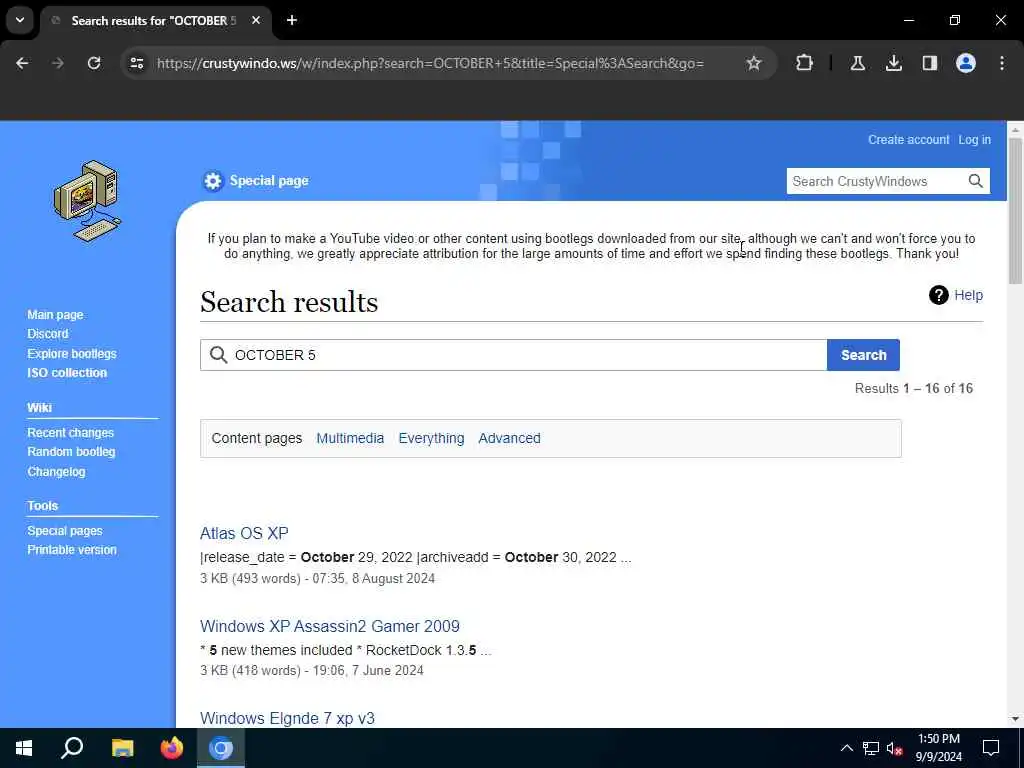Focus the Search CrustyWindows input box
This screenshot has height=768, width=1024.
[876, 181]
